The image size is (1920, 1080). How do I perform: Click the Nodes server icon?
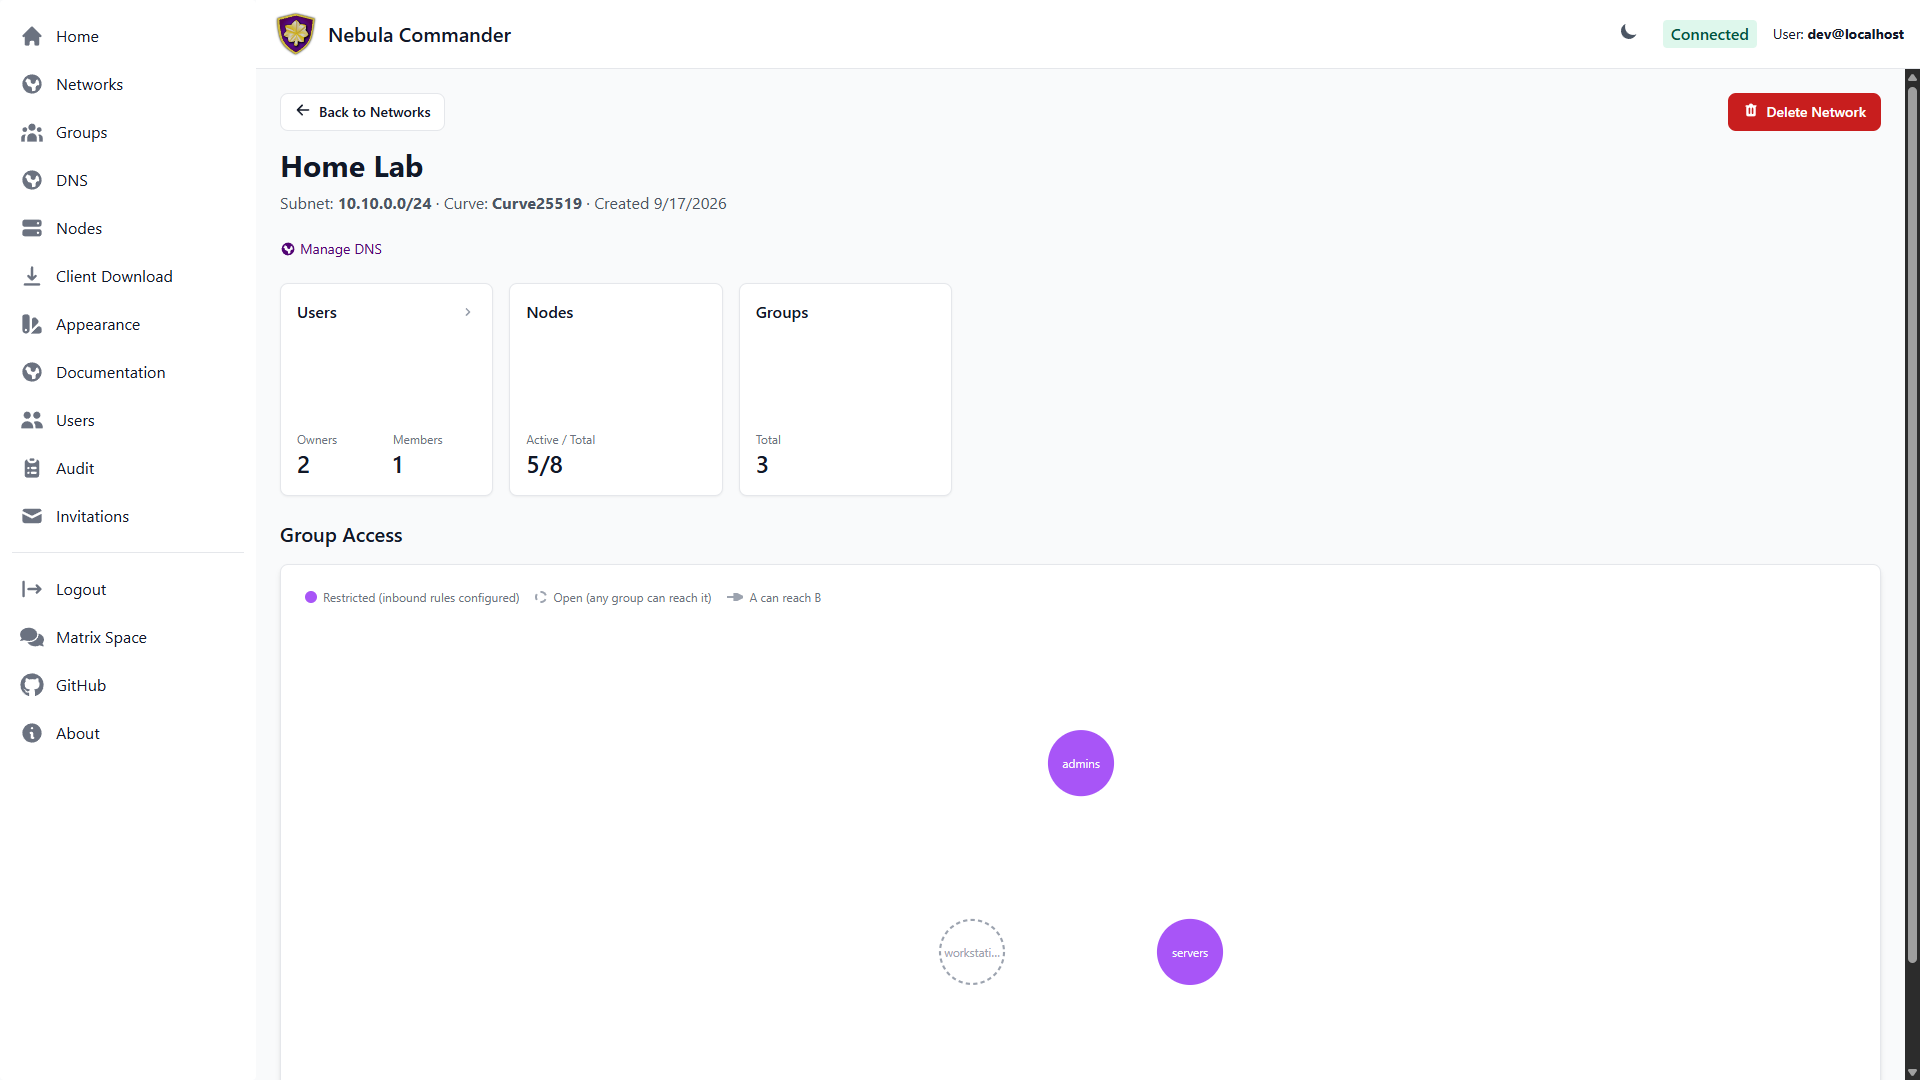[x=32, y=228]
